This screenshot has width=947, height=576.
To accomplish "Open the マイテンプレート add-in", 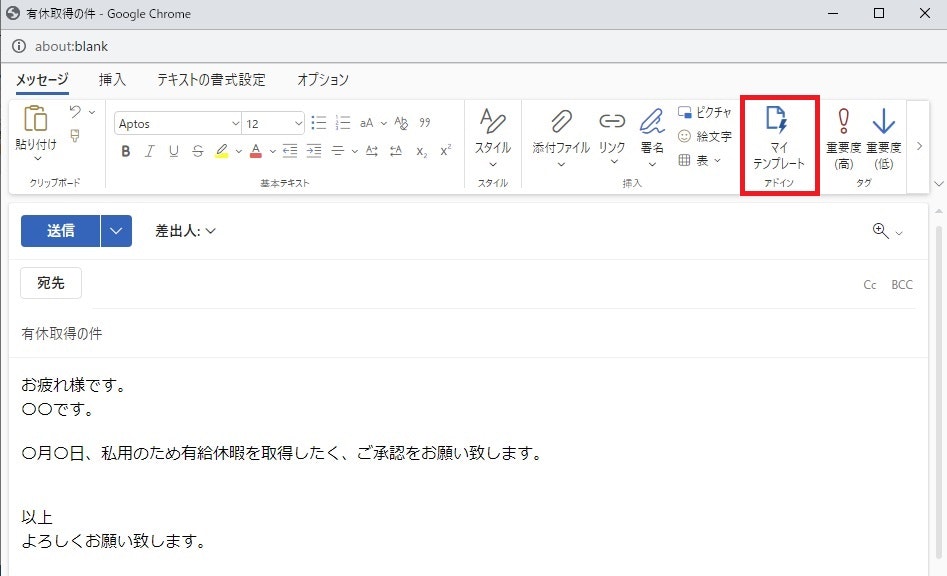I will point(779,138).
